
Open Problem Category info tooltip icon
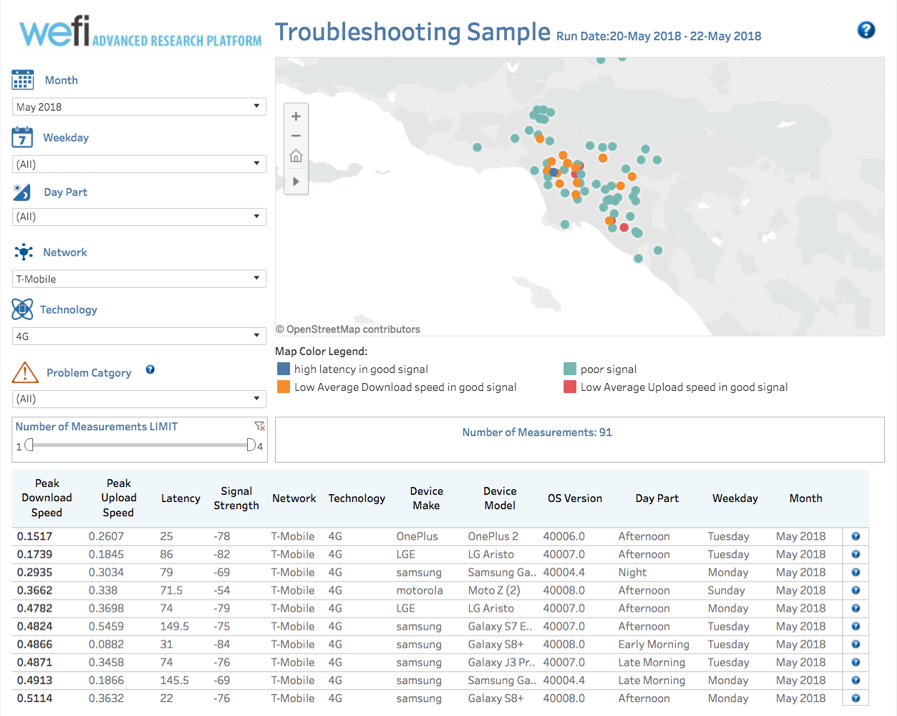coord(150,369)
